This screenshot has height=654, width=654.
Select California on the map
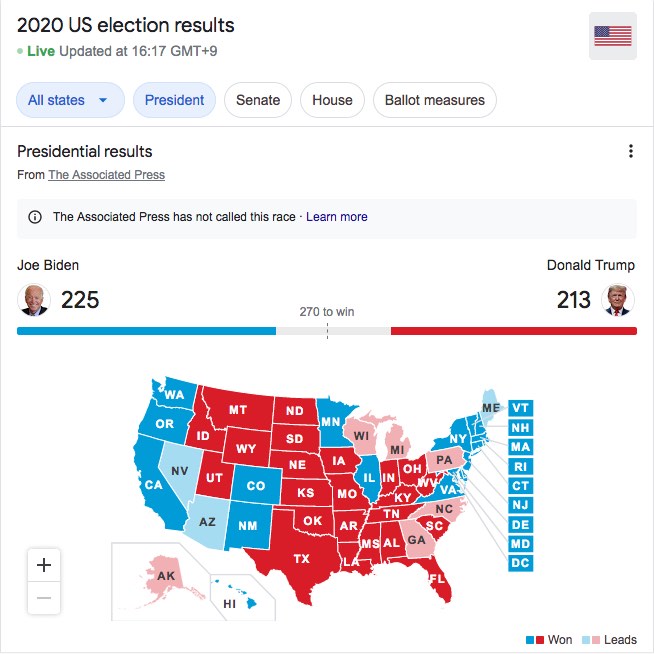coord(155,484)
